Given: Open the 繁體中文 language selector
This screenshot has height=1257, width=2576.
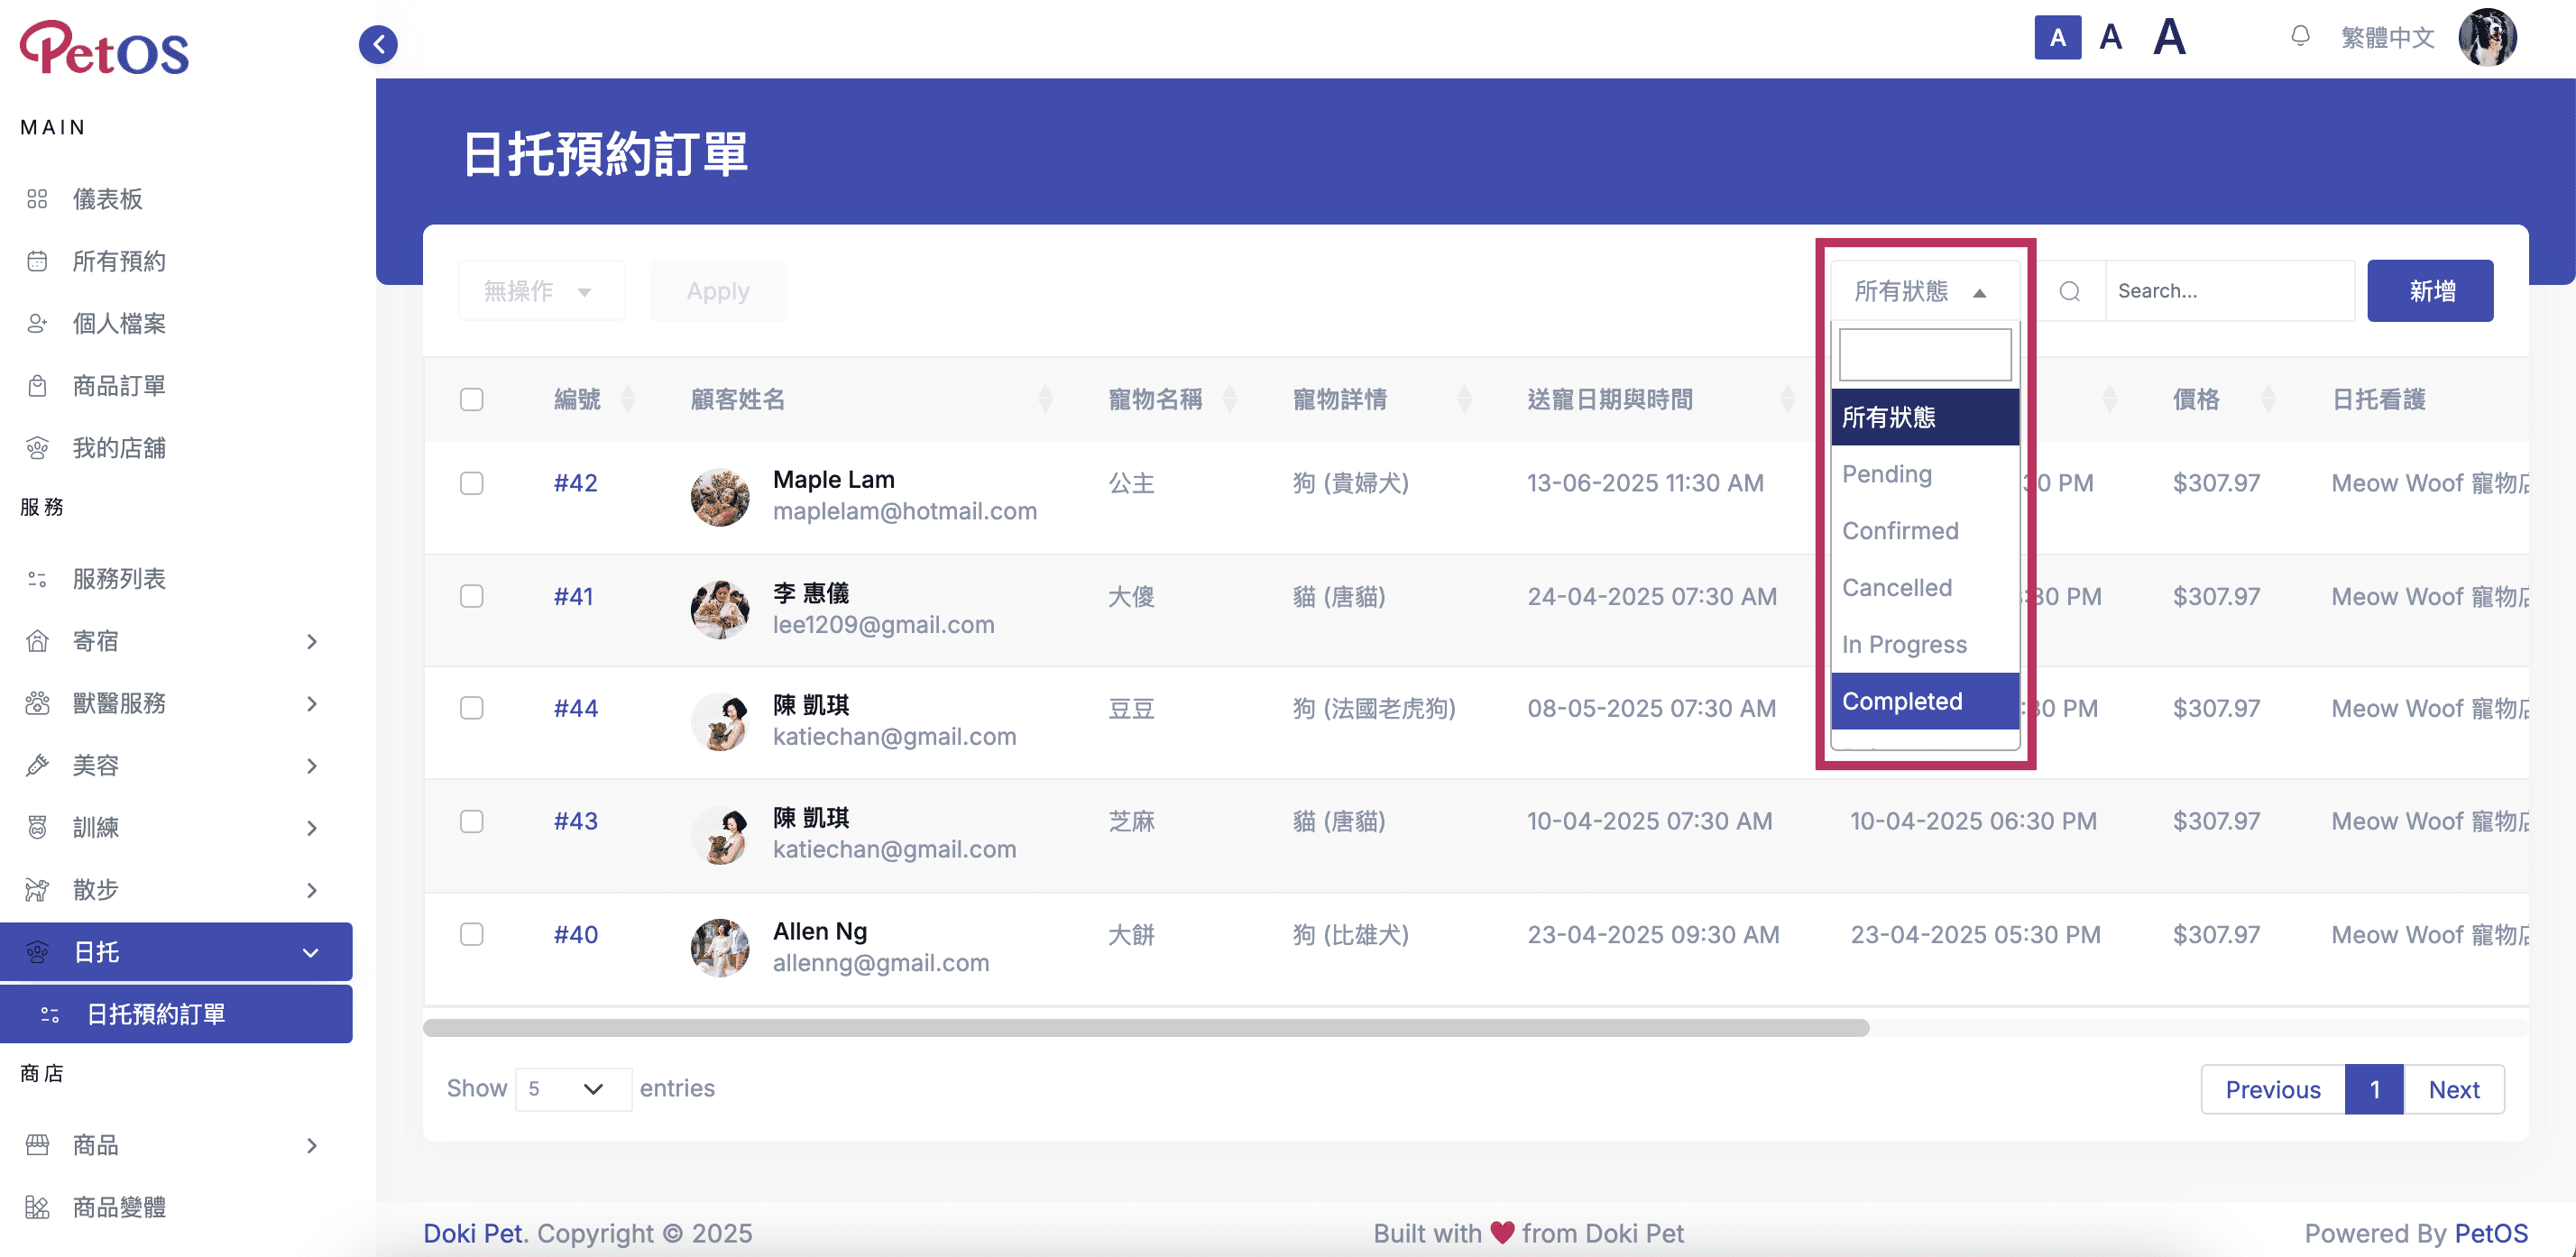Looking at the screenshot, I should point(2387,38).
